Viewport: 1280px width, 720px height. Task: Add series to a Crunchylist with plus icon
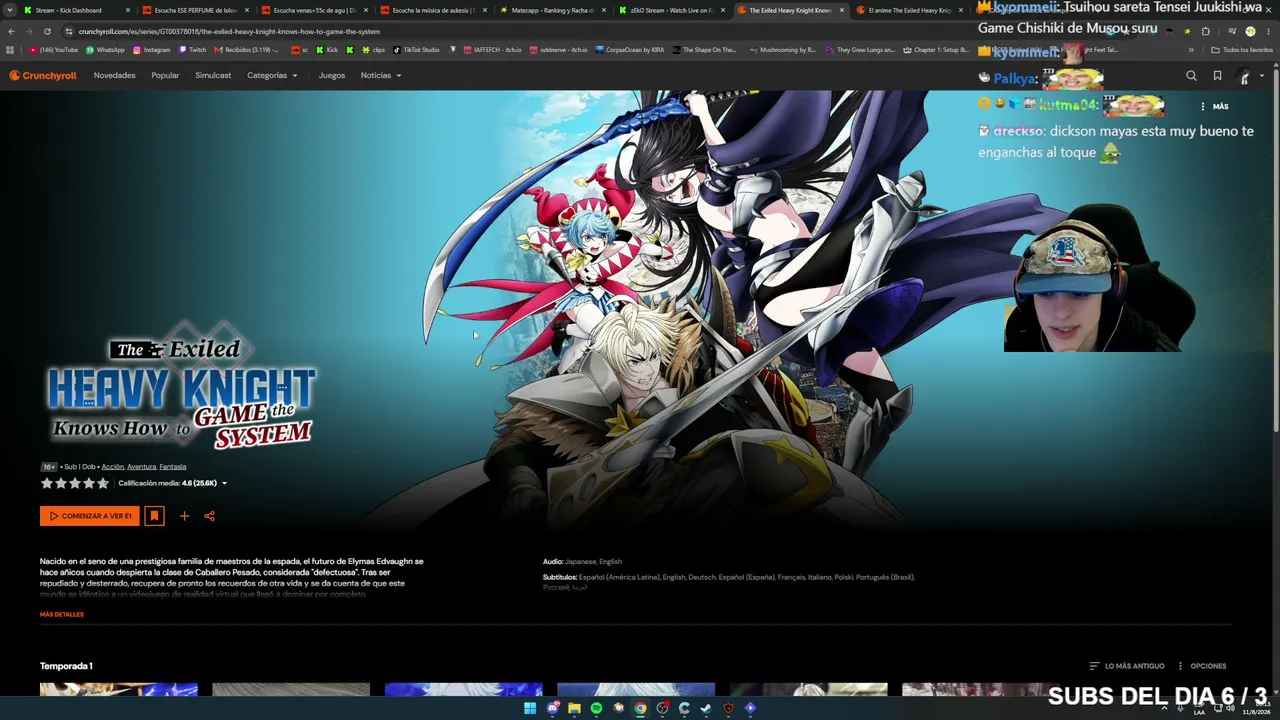tap(184, 516)
